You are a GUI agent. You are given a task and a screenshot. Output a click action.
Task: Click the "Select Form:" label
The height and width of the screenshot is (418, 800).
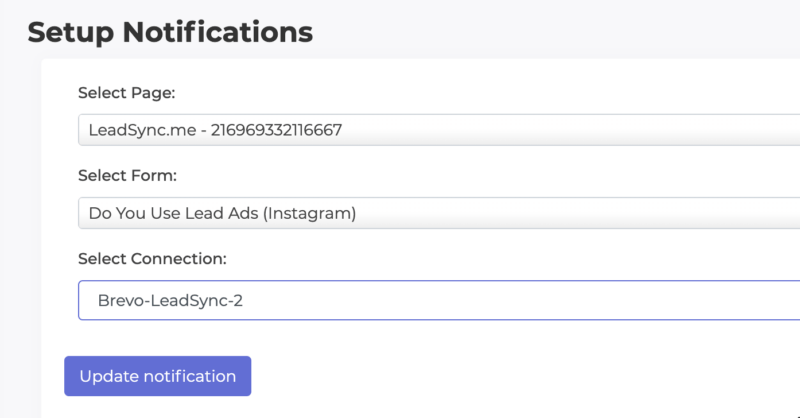(127, 176)
